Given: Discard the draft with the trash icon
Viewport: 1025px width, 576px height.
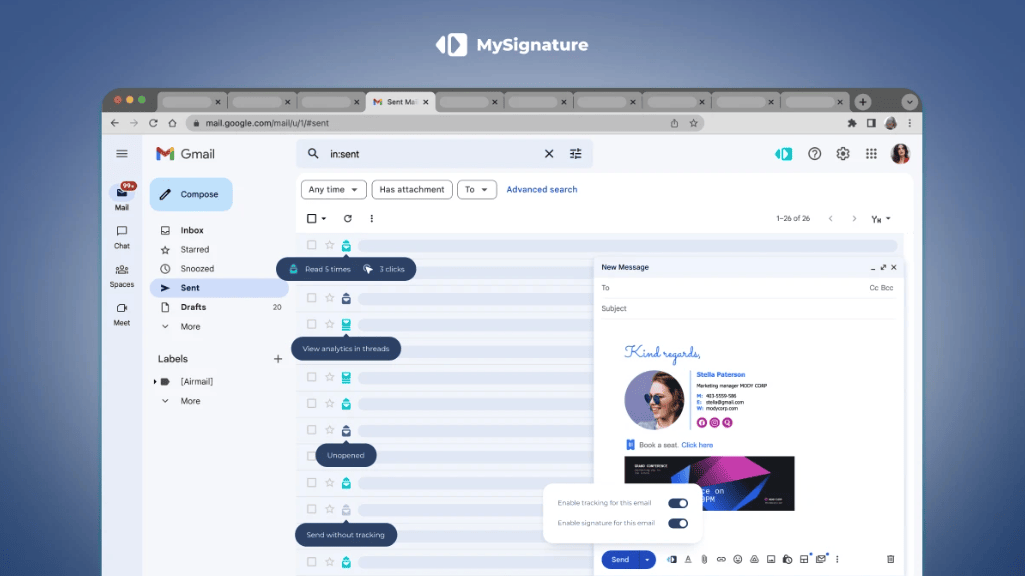Looking at the screenshot, I should click(x=889, y=559).
